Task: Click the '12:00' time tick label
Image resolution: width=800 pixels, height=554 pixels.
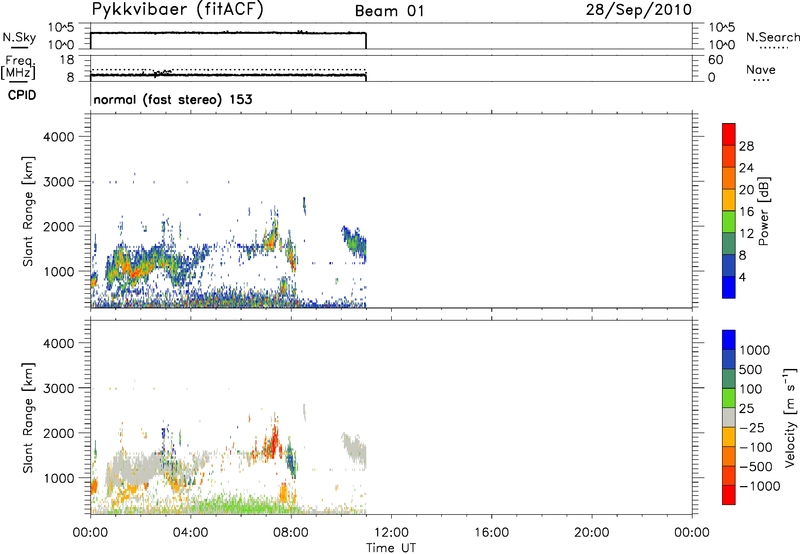Action: (x=391, y=533)
